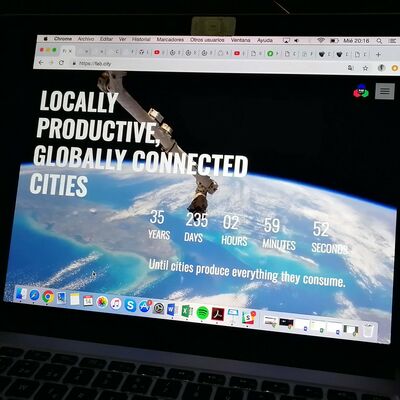Go back using the browser back arrow
The width and height of the screenshot is (400, 400).
point(41,62)
